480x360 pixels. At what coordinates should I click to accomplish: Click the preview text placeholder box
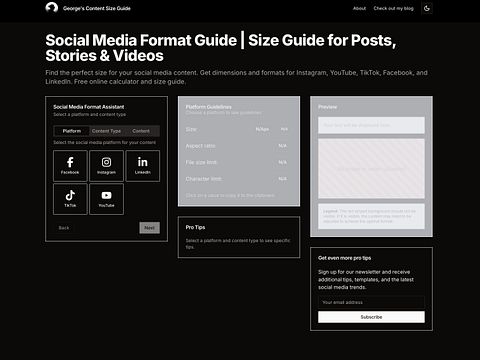pyautogui.click(x=371, y=125)
